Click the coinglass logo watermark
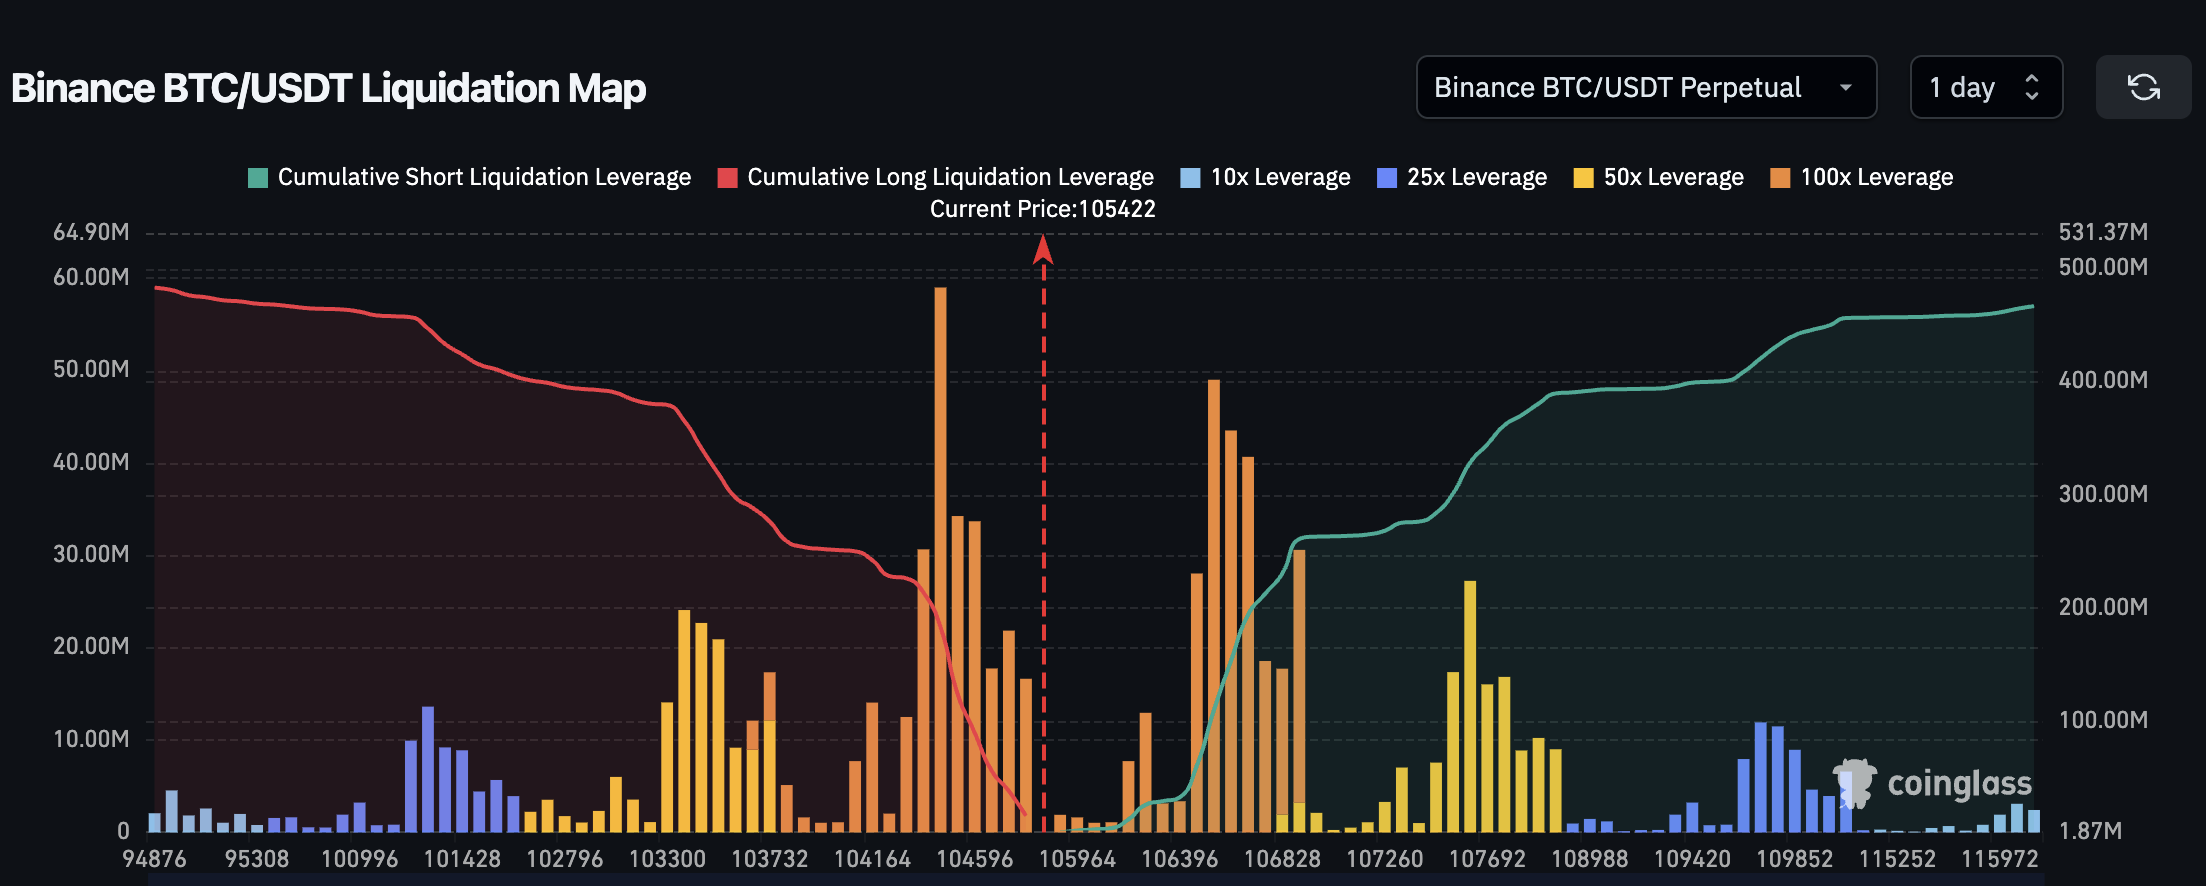The image size is (2206, 886). coord(1931,783)
